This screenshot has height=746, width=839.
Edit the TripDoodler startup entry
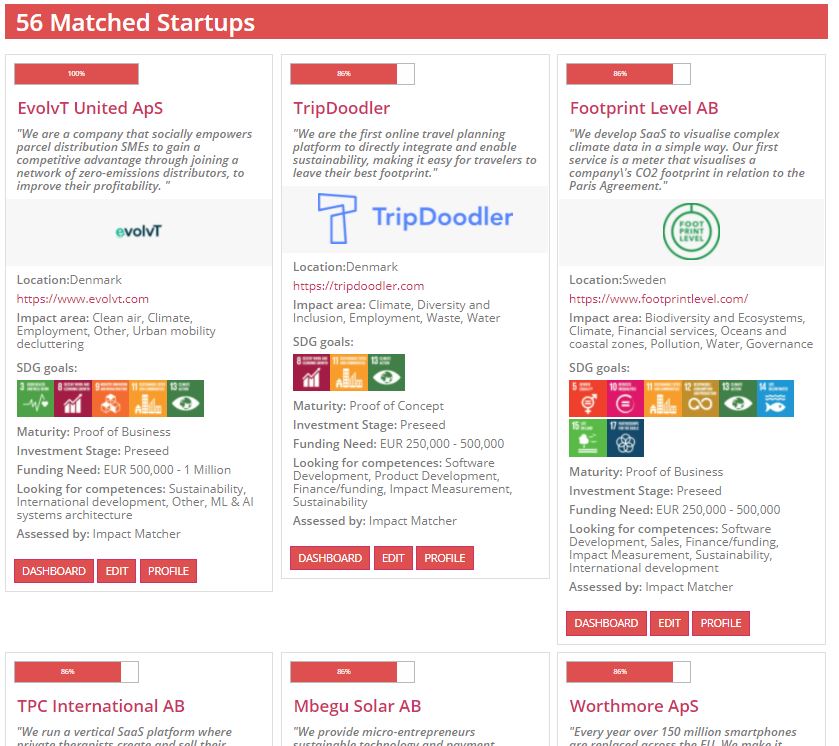[393, 558]
